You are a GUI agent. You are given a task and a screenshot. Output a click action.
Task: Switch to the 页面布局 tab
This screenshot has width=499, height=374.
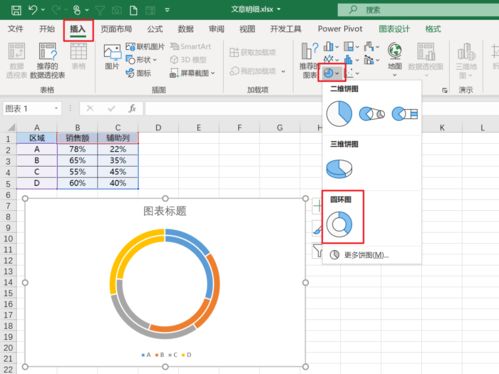(x=116, y=29)
